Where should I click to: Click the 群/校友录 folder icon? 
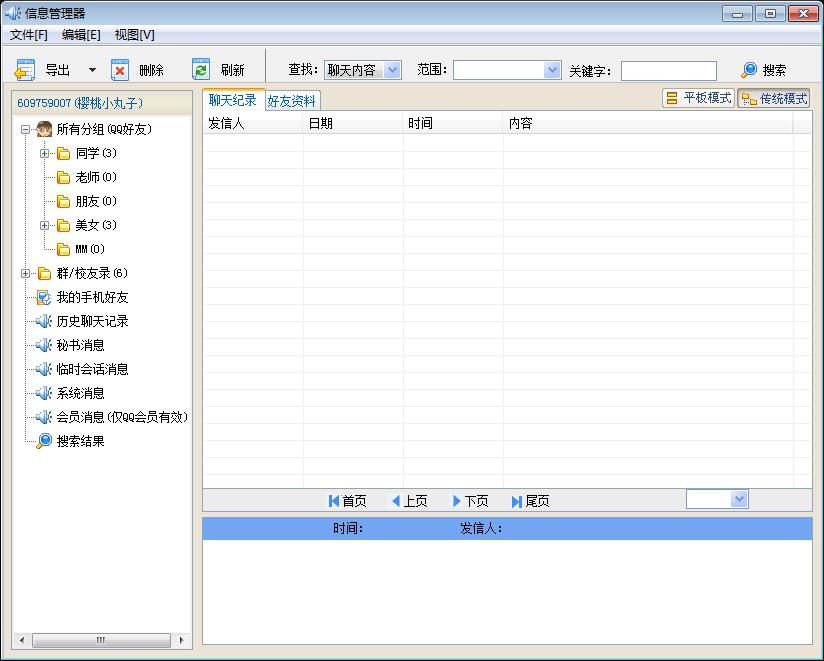pos(45,273)
